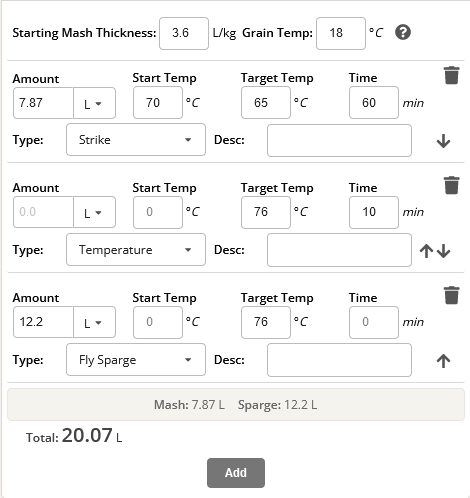This screenshot has height=498, width=470.
Task: Click the Fly Sparge description field
Action: (x=339, y=360)
